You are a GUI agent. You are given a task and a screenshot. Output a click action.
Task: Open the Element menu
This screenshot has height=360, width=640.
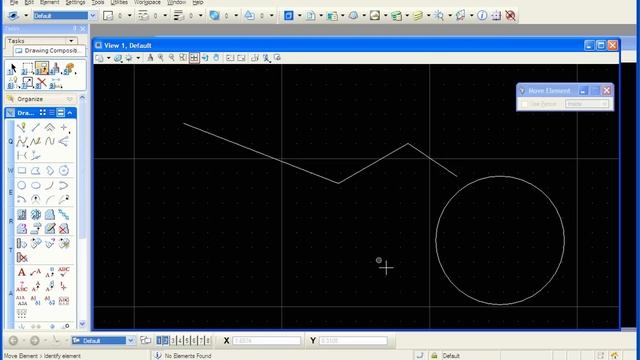49,2
